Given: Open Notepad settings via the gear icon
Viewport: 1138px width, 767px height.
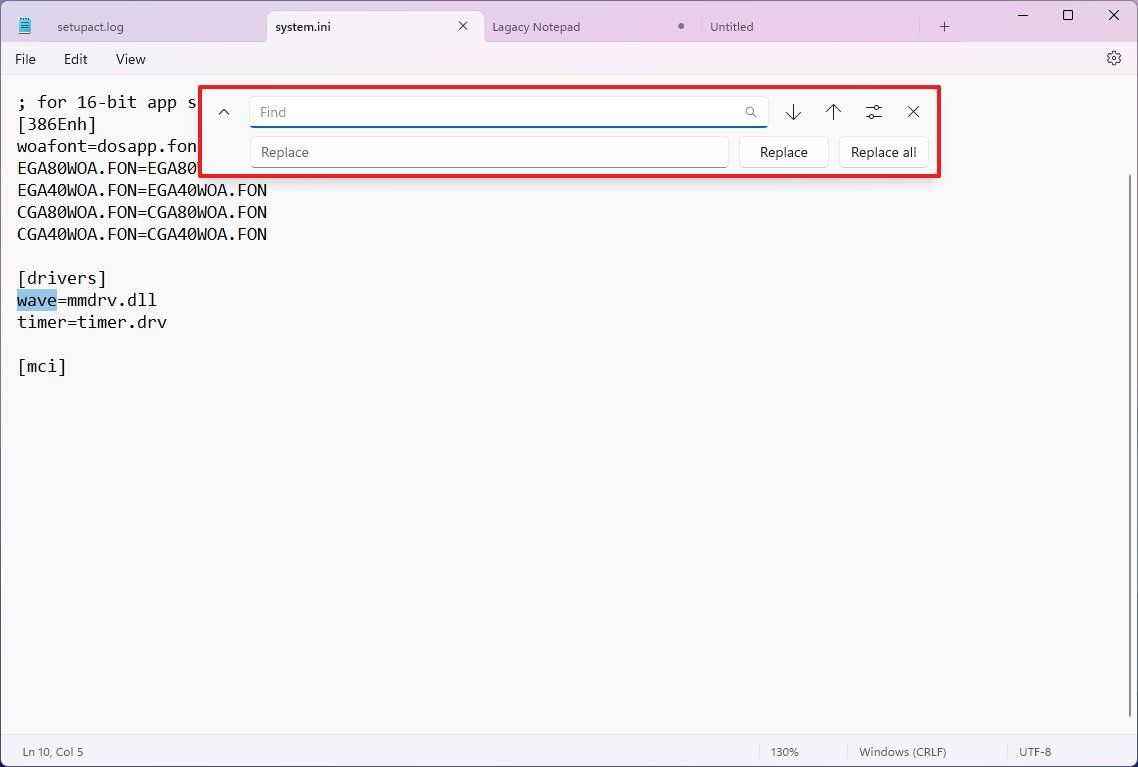Looking at the screenshot, I should point(1114,58).
